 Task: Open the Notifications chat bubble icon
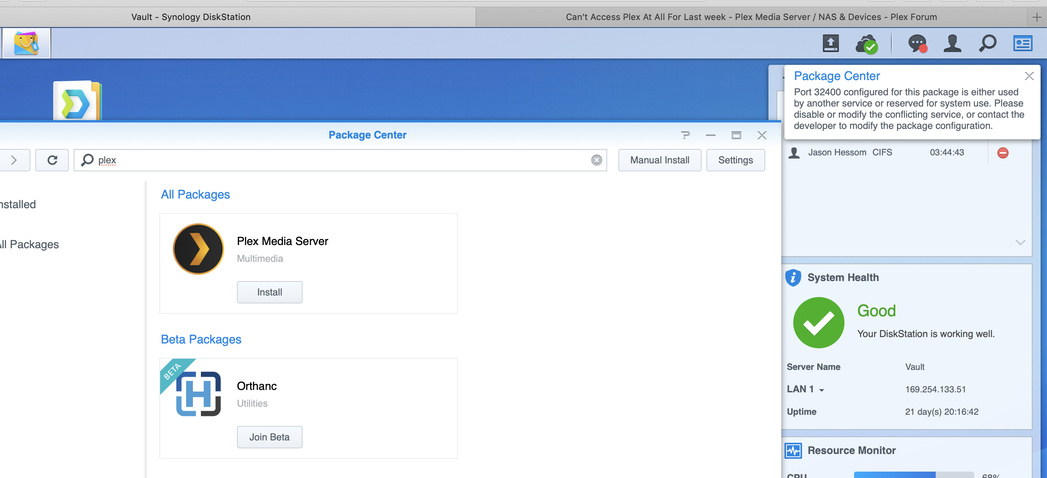pos(918,44)
